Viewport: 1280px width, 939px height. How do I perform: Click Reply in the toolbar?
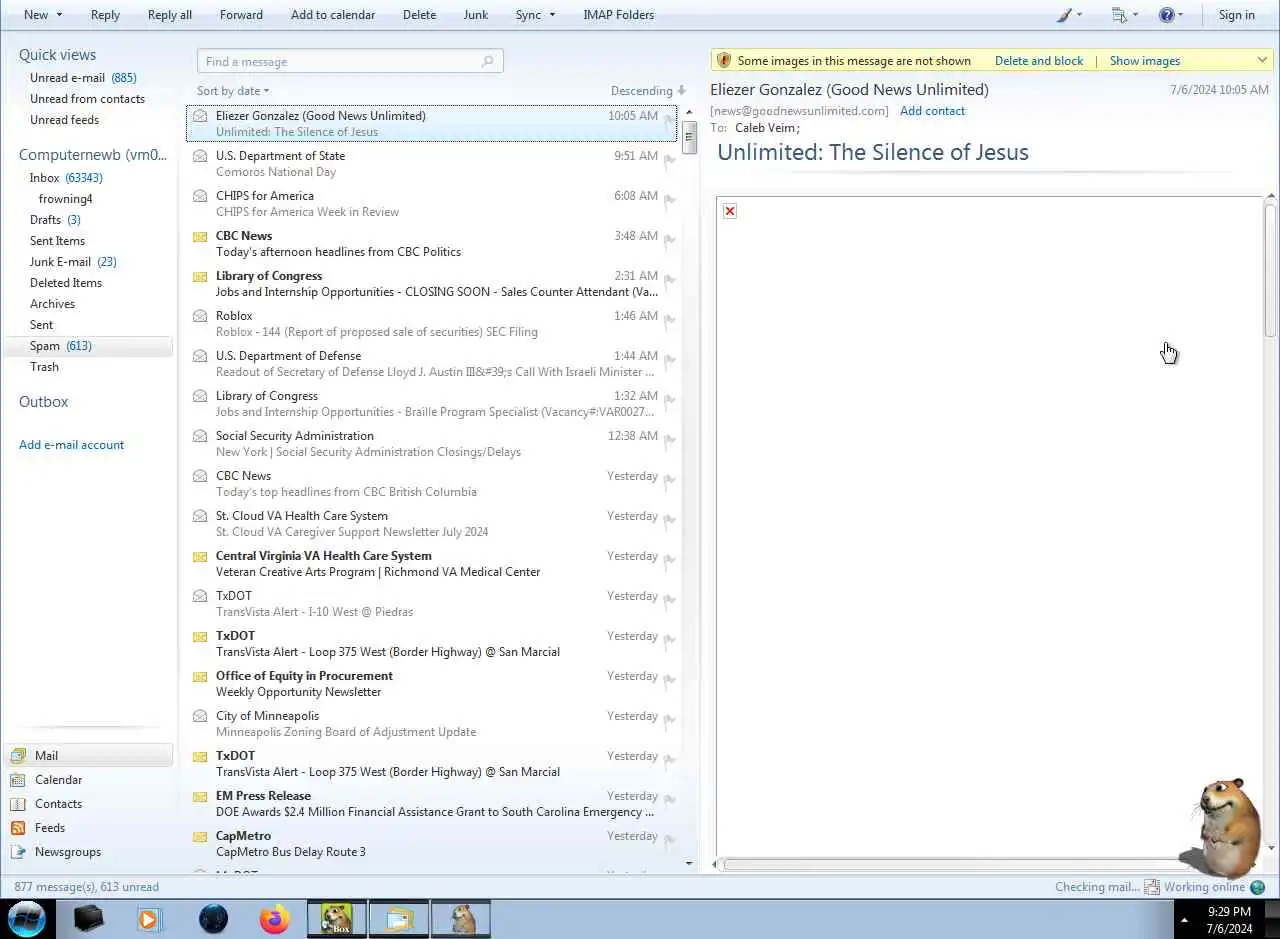(105, 15)
